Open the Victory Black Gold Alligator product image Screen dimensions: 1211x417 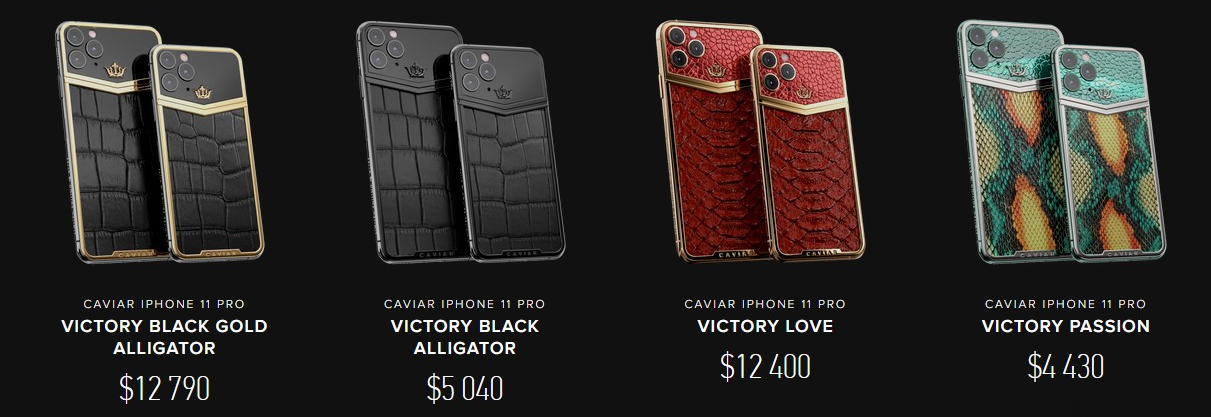tap(164, 144)
